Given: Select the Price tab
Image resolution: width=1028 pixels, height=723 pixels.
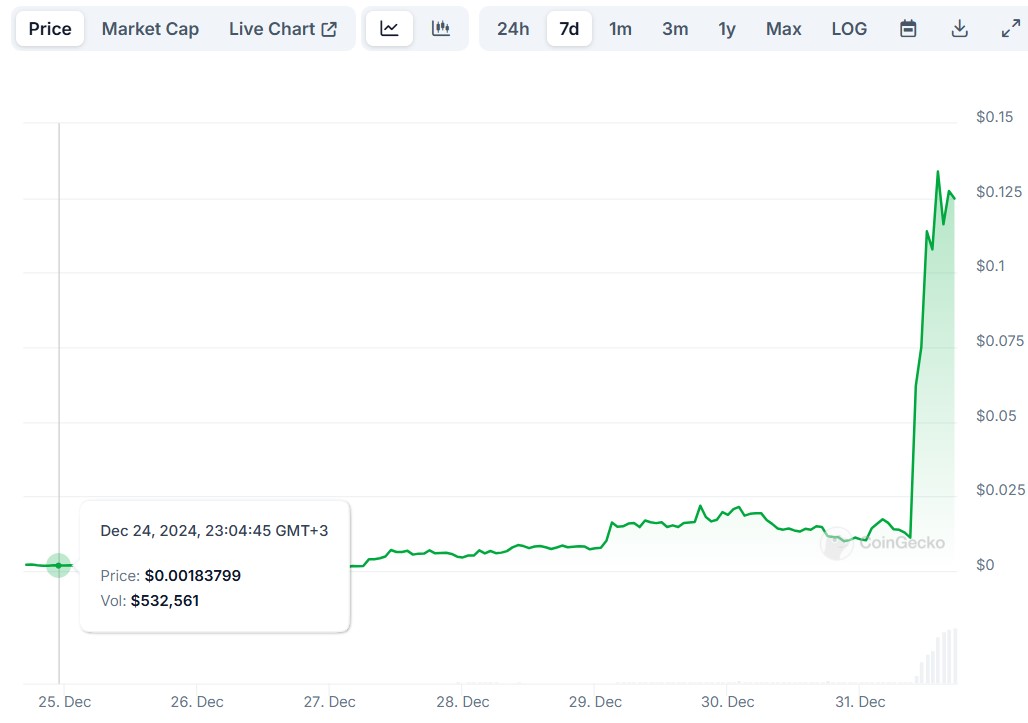Looking at the screenshot, I should click(50, 29).
